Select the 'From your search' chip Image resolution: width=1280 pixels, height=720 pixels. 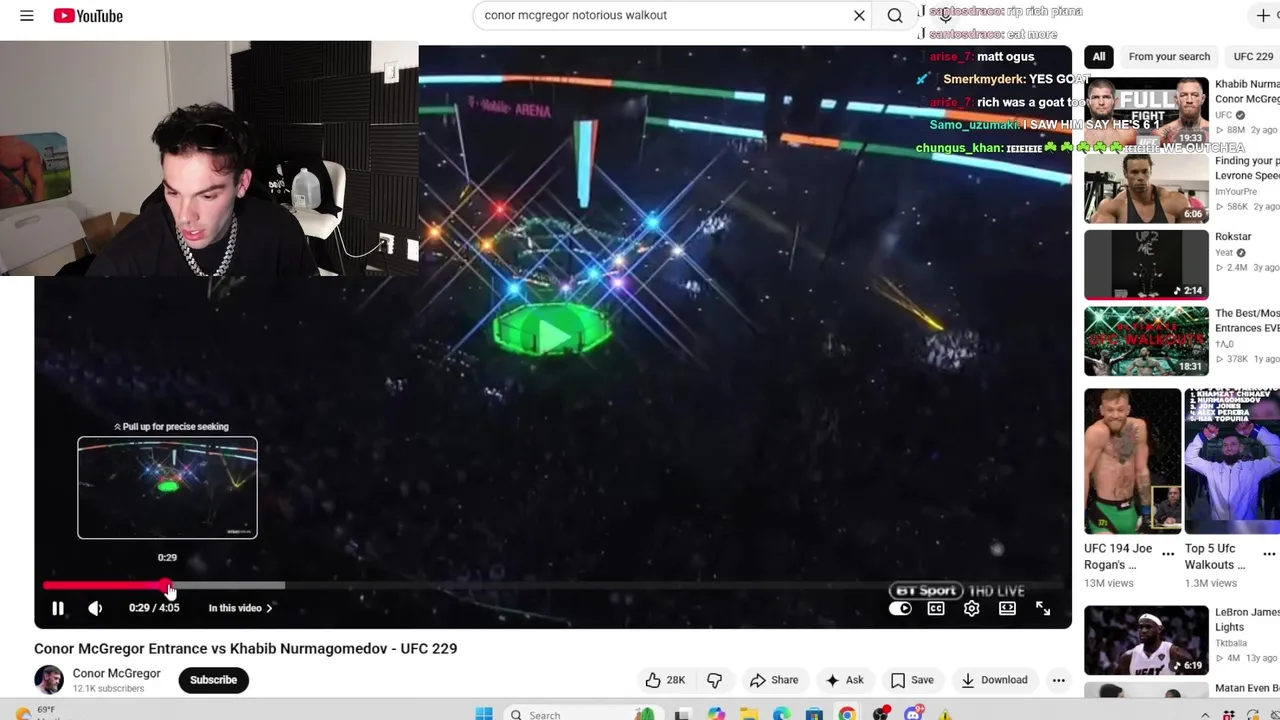pyautogui.click(x=1169, y=56)
